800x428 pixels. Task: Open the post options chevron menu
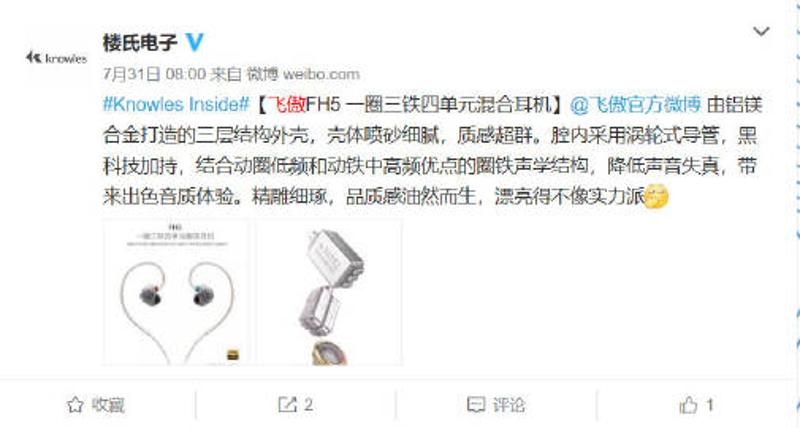point(761,32)
